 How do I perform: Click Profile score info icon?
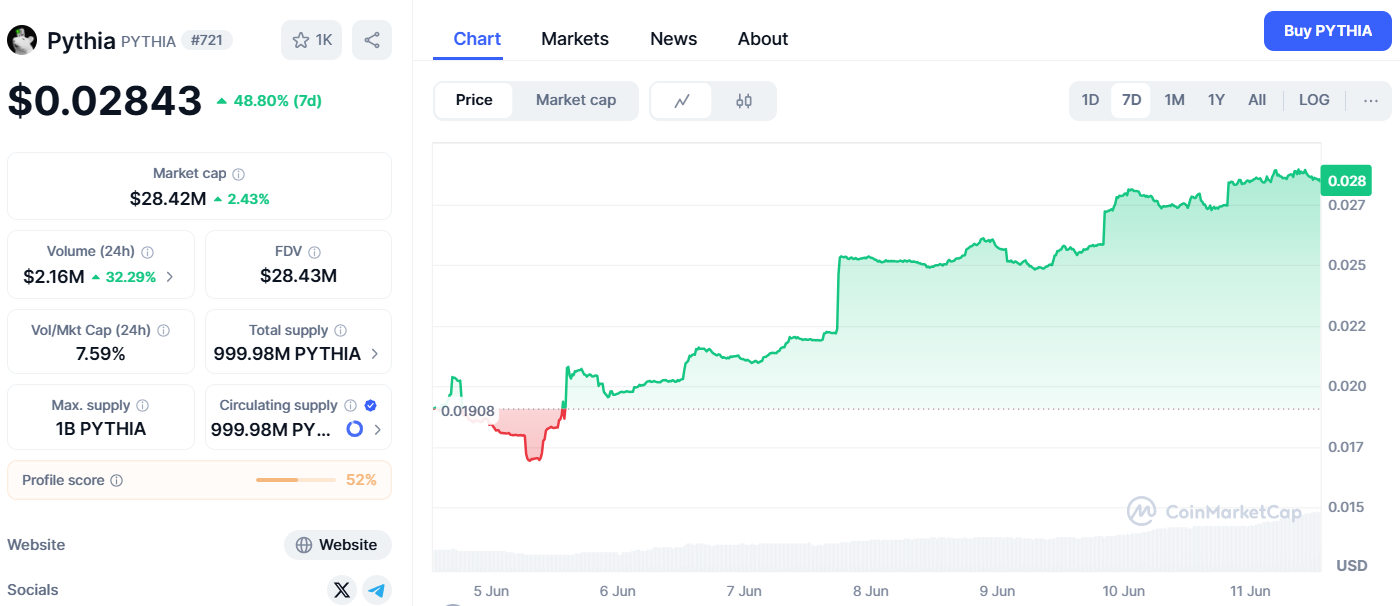point(116,481)
